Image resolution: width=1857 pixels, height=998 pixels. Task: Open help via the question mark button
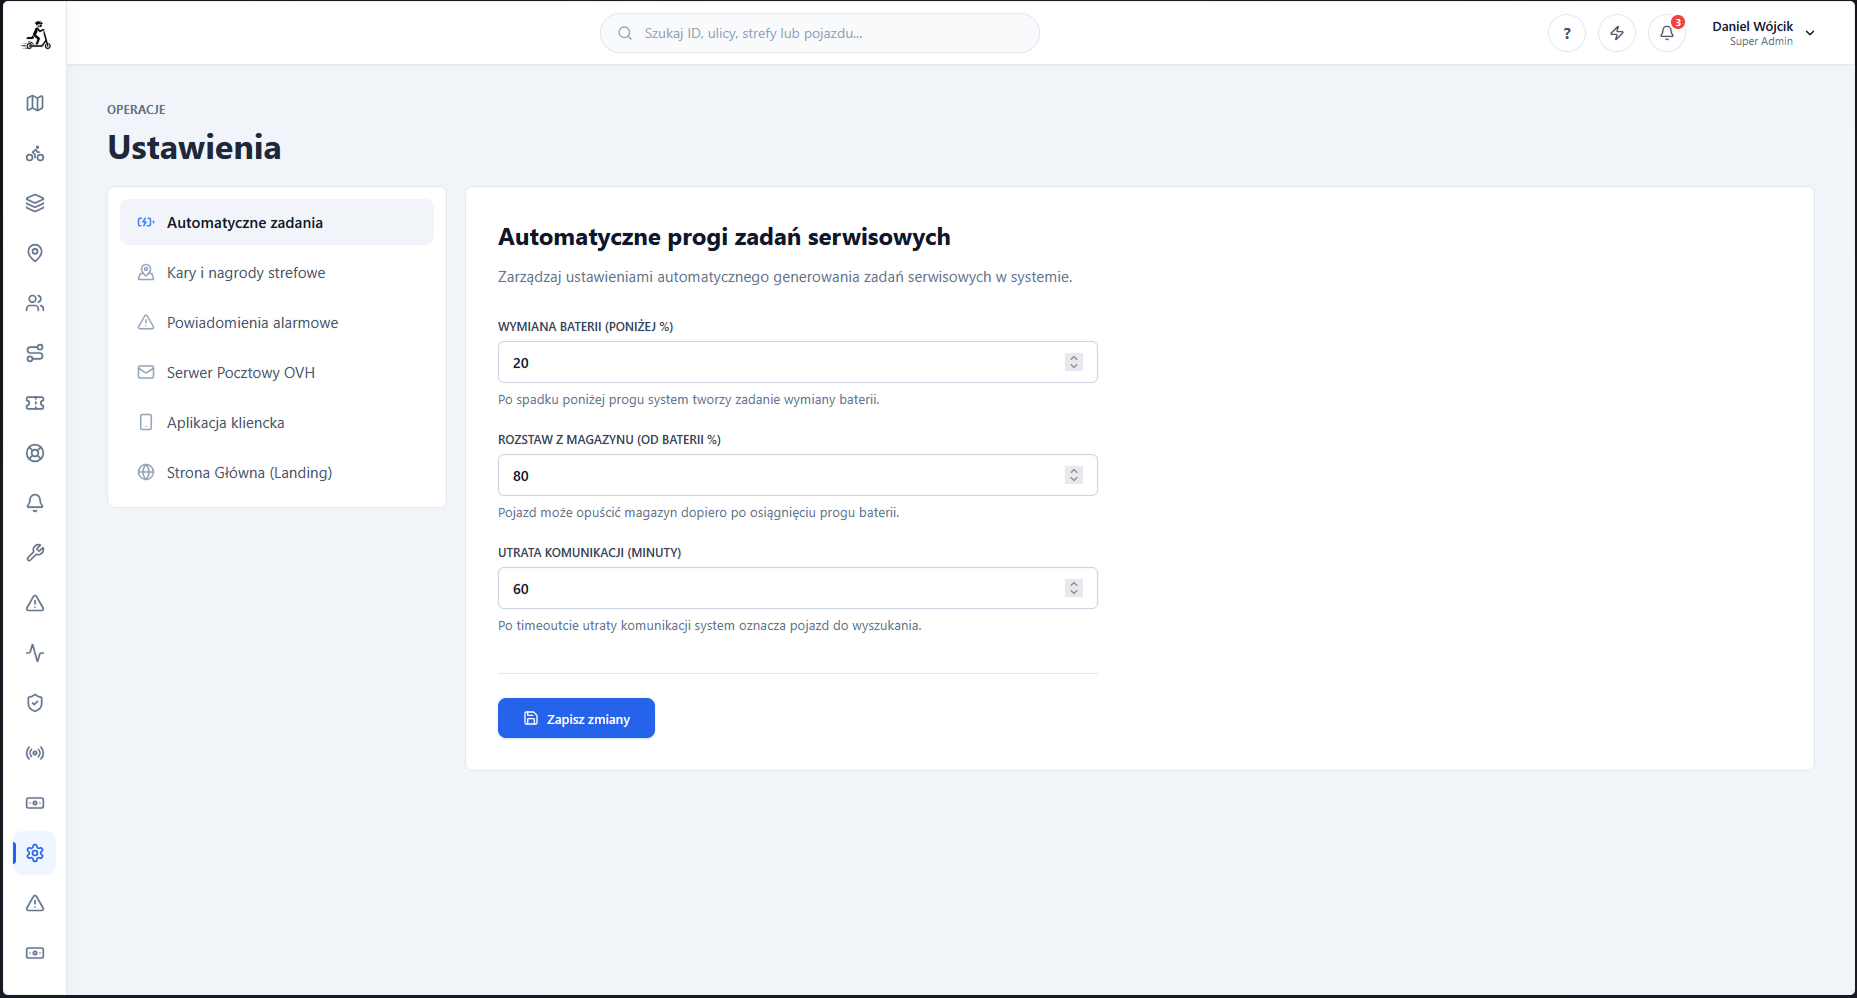(1567, 33)
